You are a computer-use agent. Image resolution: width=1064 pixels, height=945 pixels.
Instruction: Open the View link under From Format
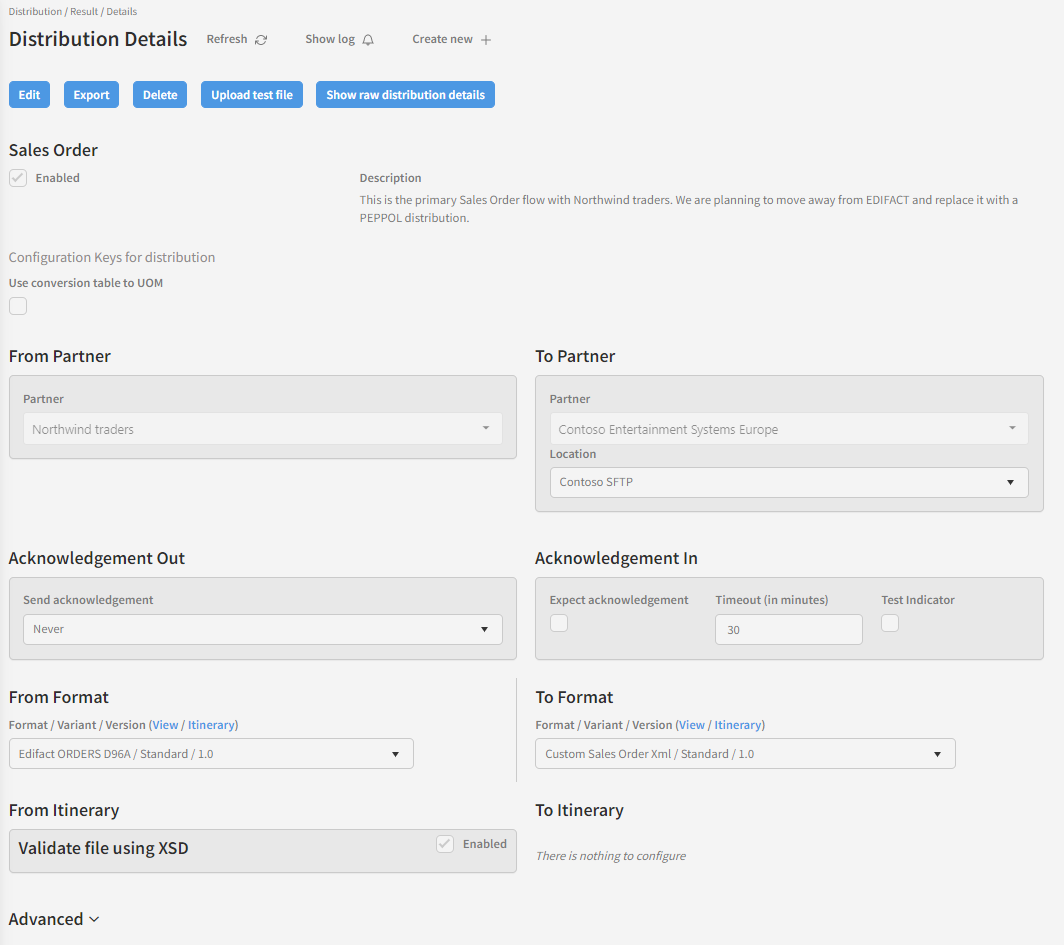click(165, 725)
